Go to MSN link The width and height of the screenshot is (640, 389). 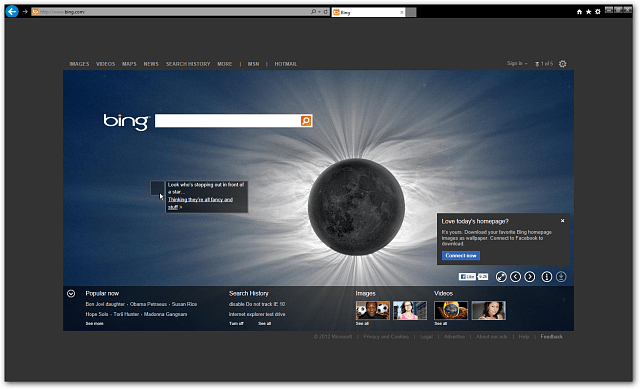253,64
